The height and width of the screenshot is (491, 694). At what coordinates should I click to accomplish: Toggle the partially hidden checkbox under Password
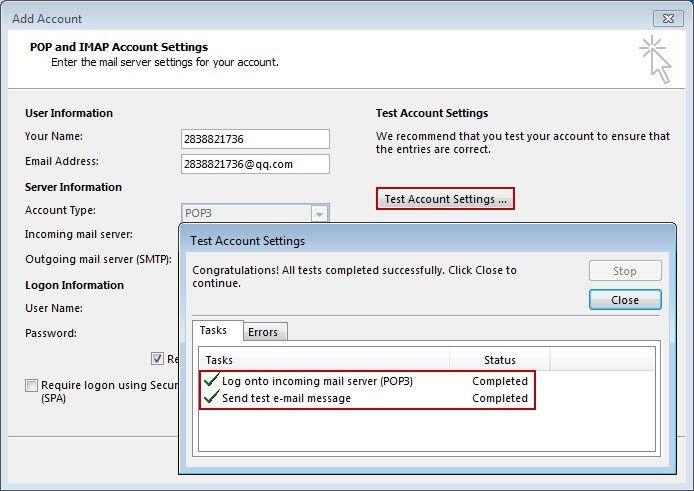coord(157,358)
